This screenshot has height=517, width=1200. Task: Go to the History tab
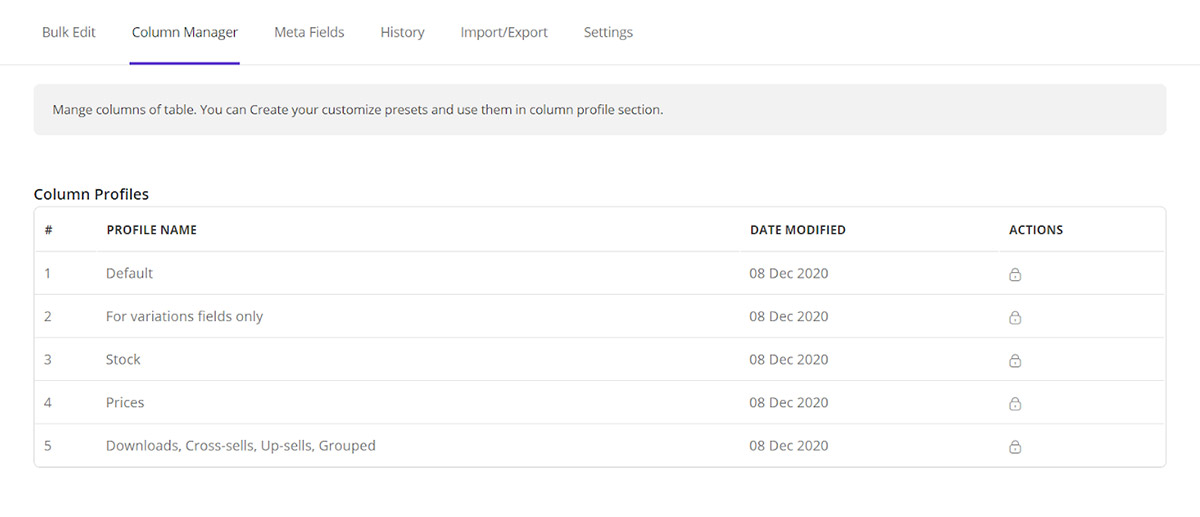(x=402, y=32)
